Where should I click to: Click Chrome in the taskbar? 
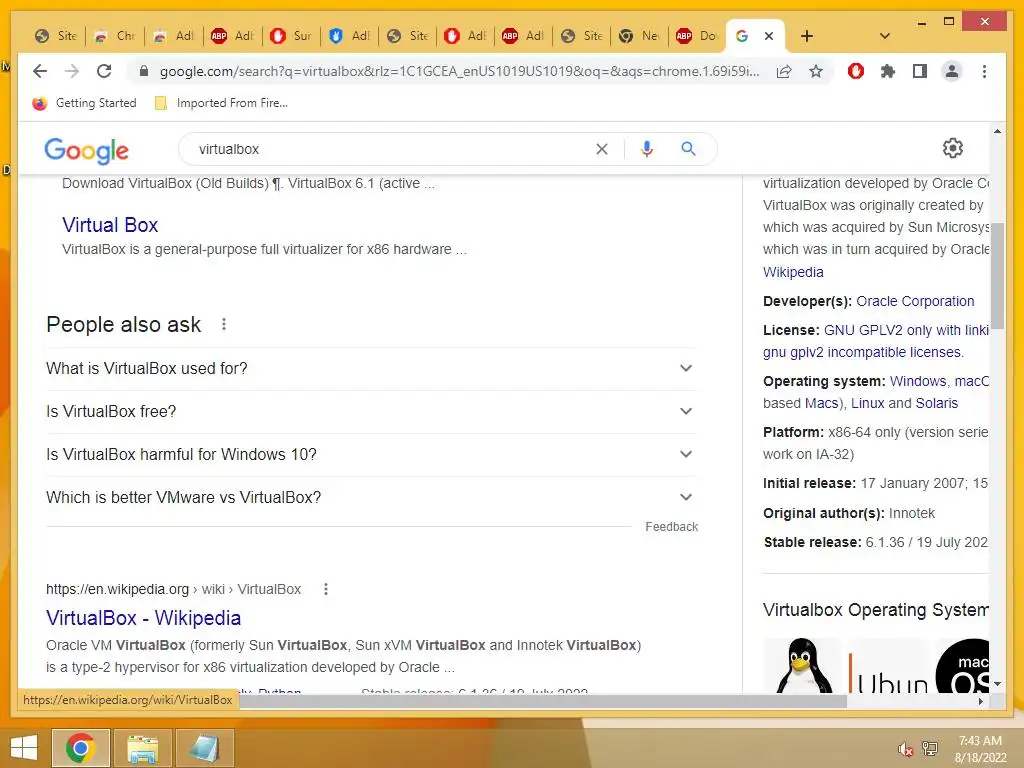pyautogui.click(x=80, y=748)
